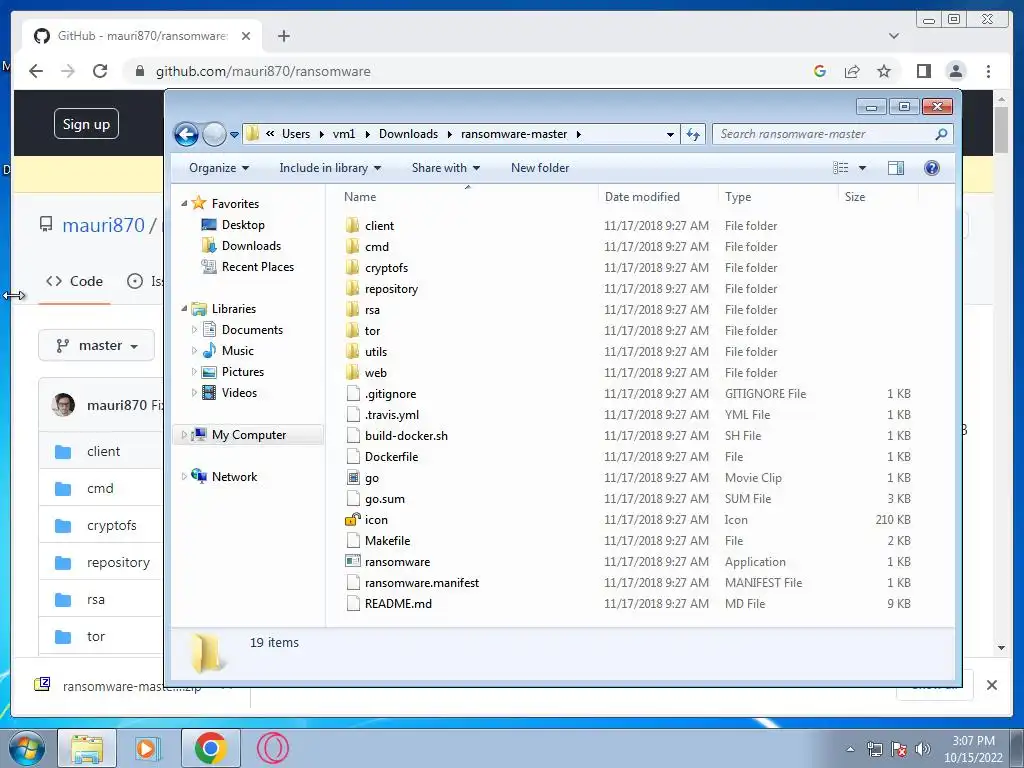Click the New folder button
This screenshot has width=1024, height=768.
[x=540, y=168]
